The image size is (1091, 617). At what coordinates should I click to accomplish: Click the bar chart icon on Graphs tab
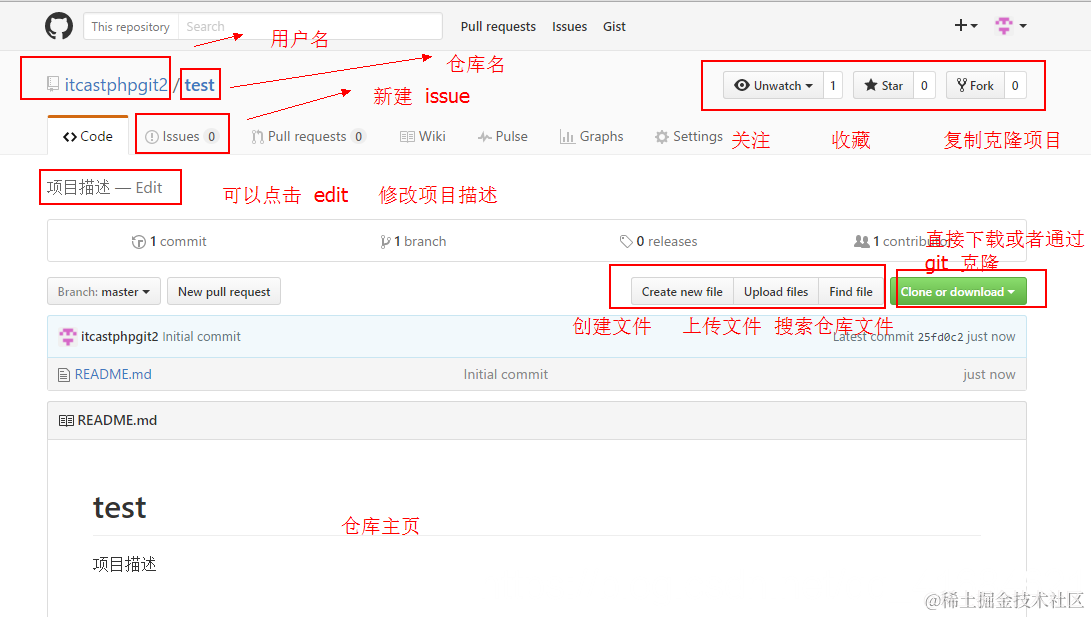(566, 136)
